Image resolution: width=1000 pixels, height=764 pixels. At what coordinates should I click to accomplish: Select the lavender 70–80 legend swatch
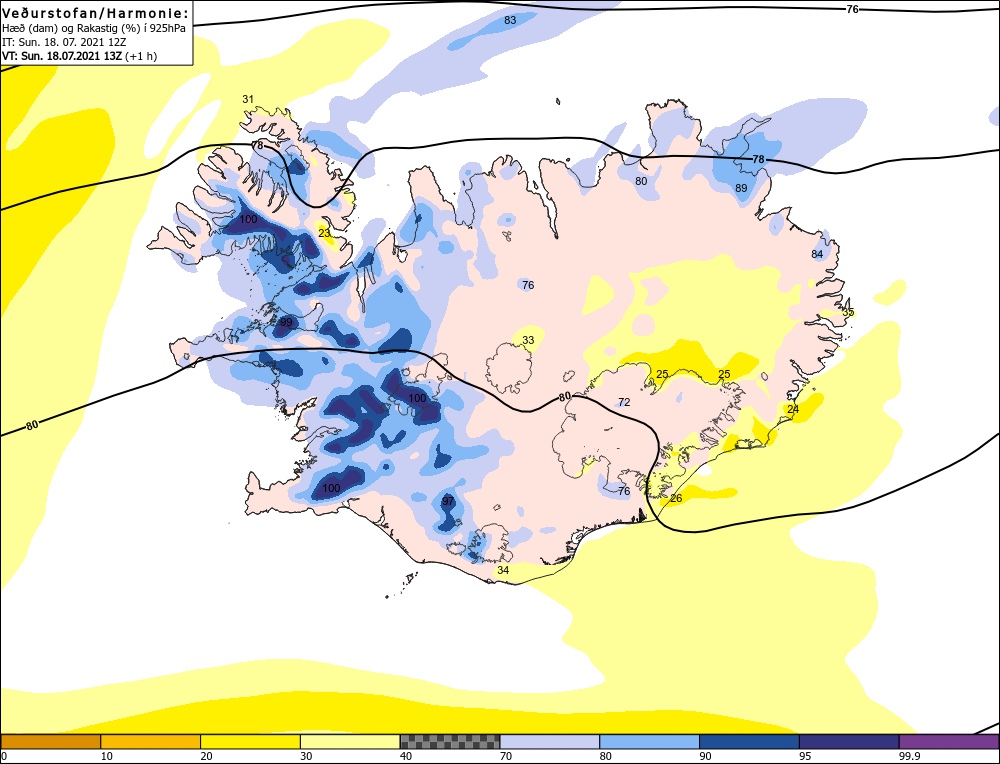(550, 741)
